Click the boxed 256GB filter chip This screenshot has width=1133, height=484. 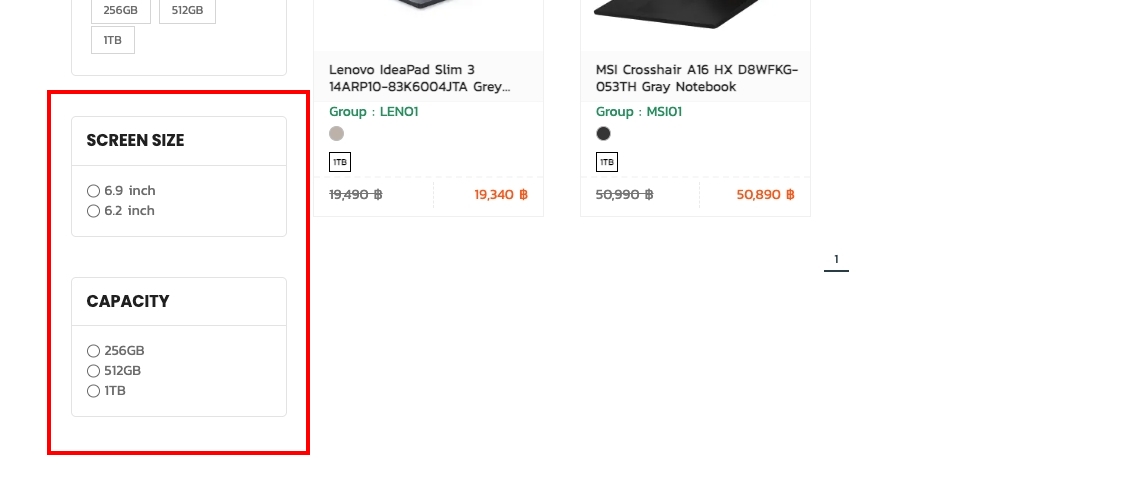121,10
